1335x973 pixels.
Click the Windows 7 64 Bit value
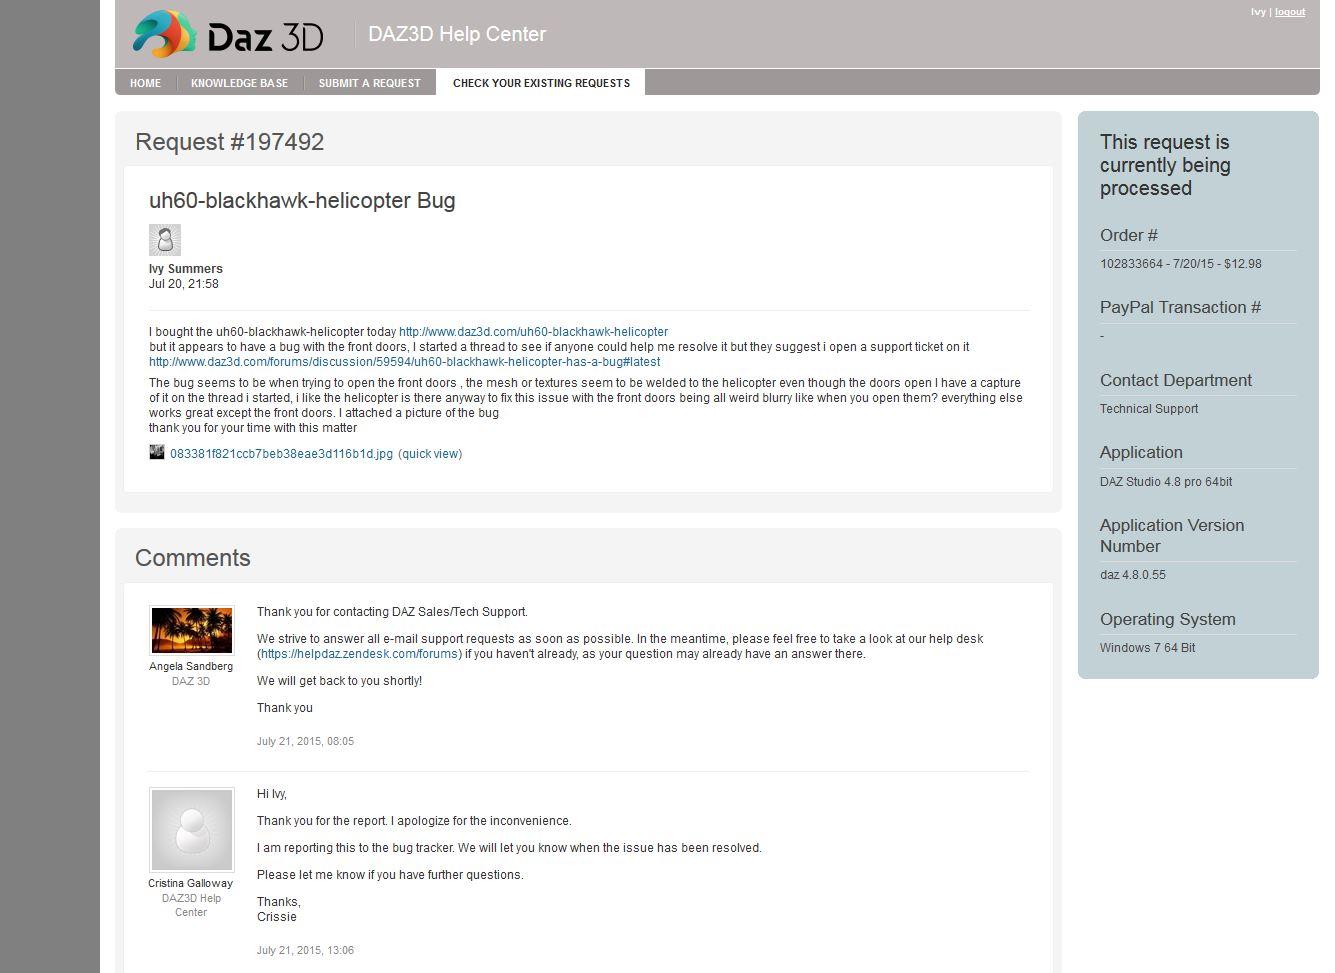pos(1148,648)
